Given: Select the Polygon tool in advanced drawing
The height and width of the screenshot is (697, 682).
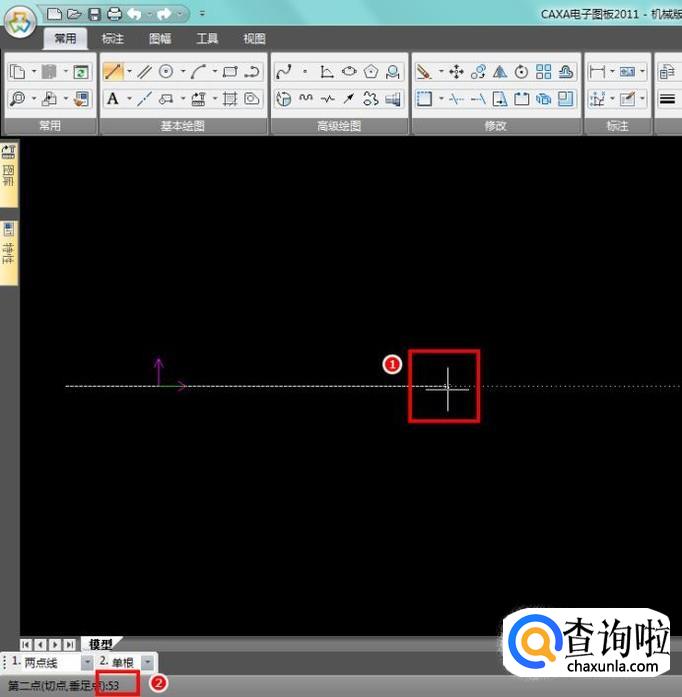Looking at the screenshot, I should 371,72.
